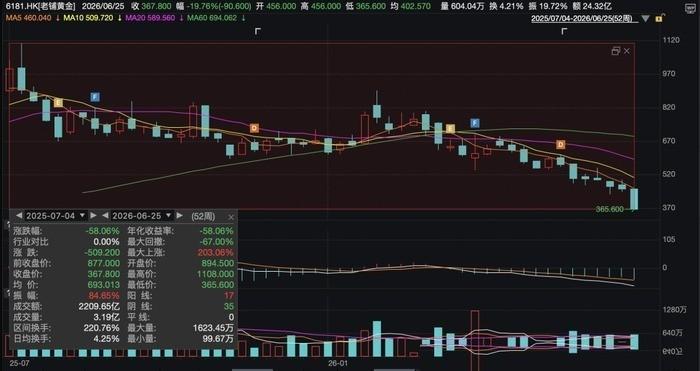Step the start date 2025-07-04 forward
Screen dimensions: 700x371
(x=93, y=216)
